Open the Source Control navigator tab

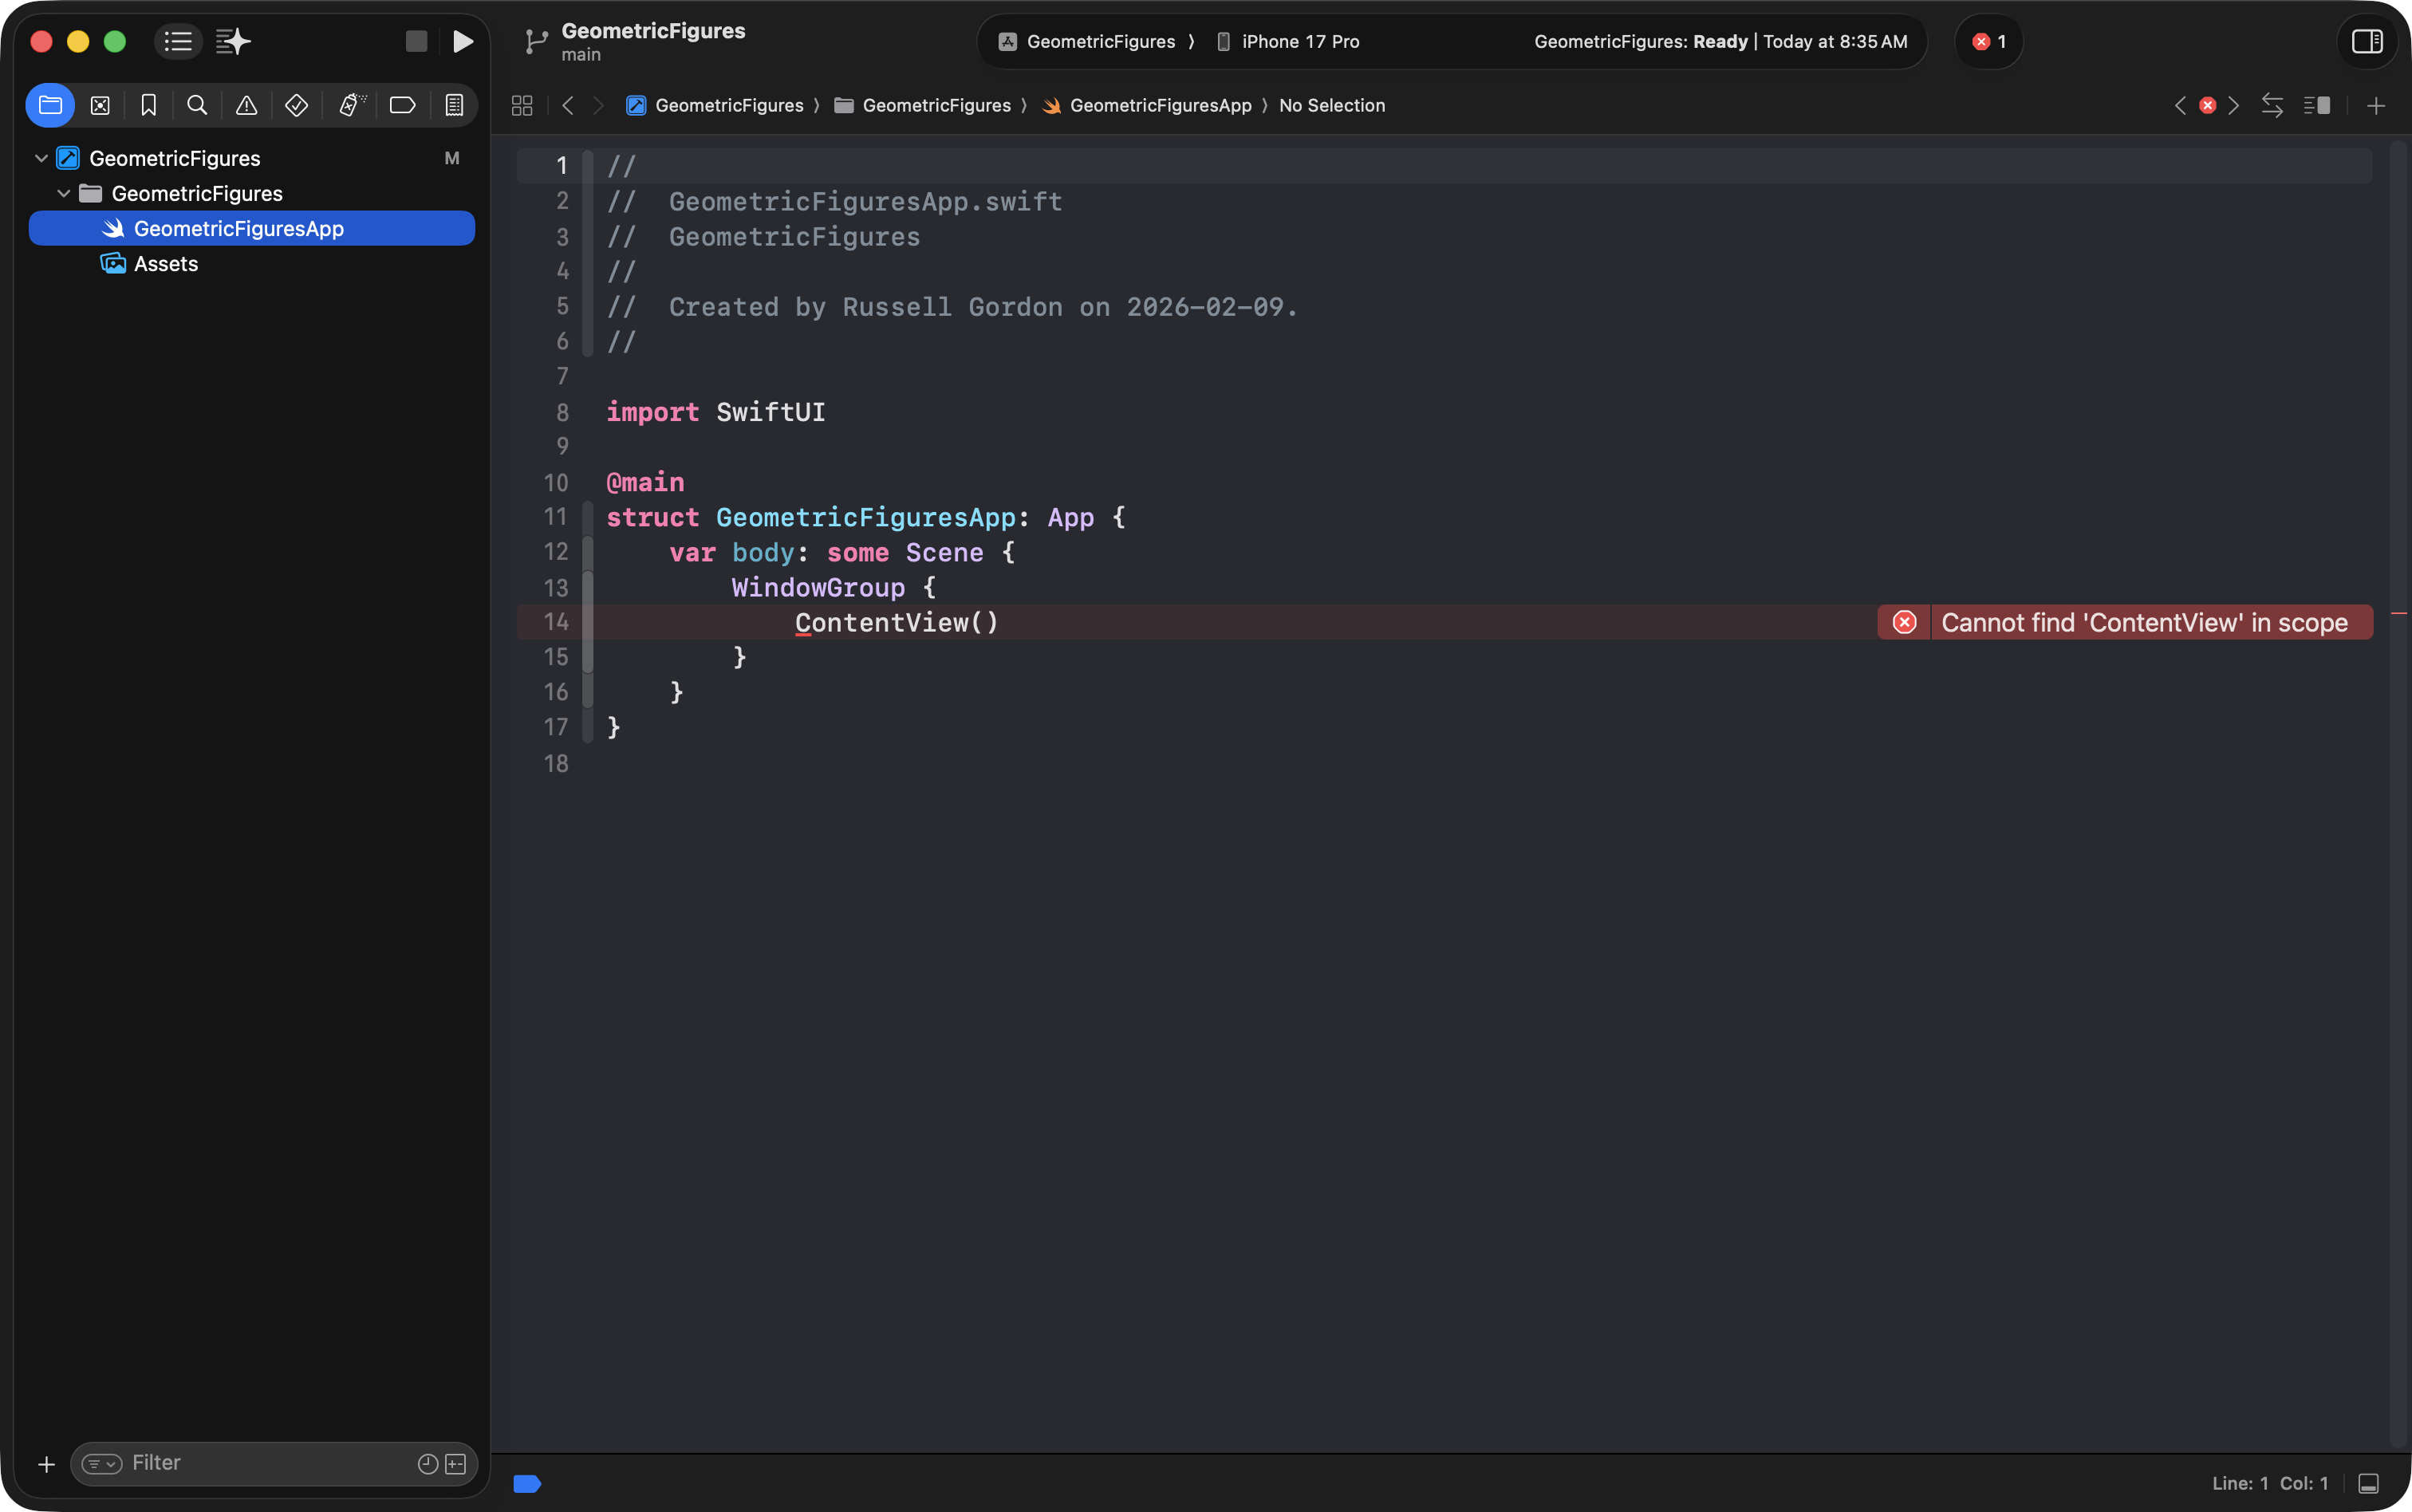tap(100, 105)
